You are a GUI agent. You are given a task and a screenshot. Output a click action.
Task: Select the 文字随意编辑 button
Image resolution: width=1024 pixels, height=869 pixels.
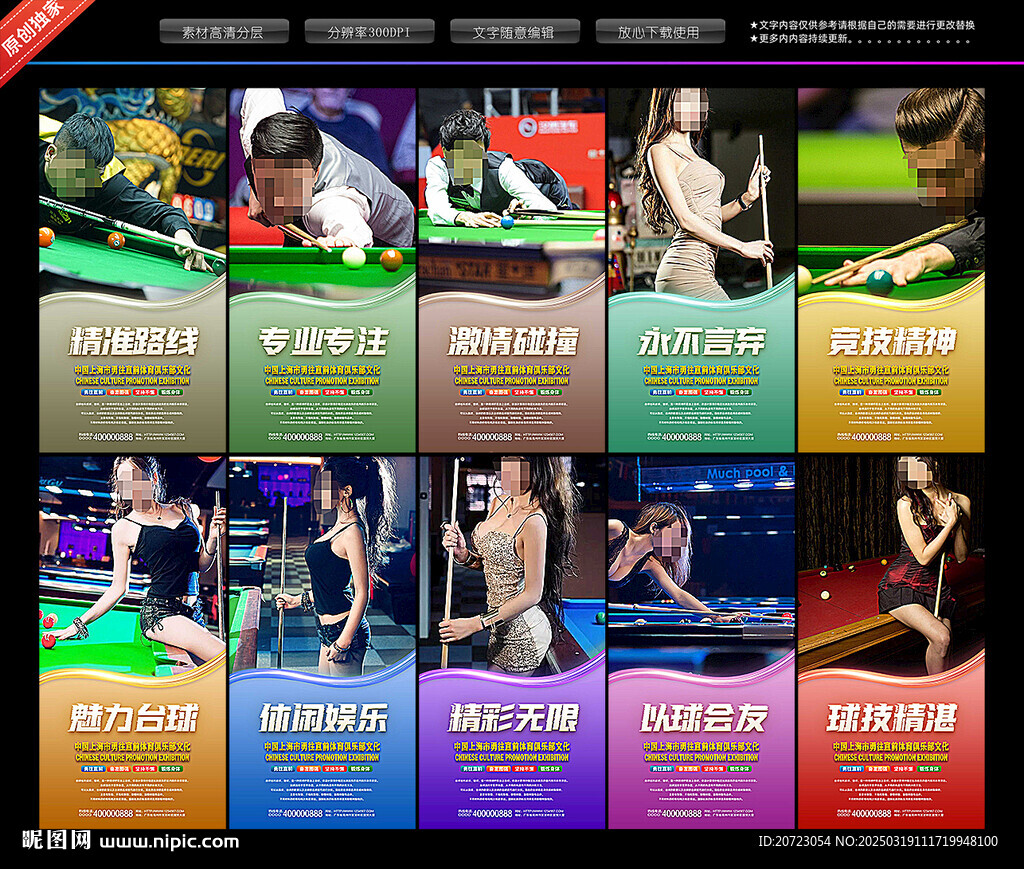tap(515, 31)
